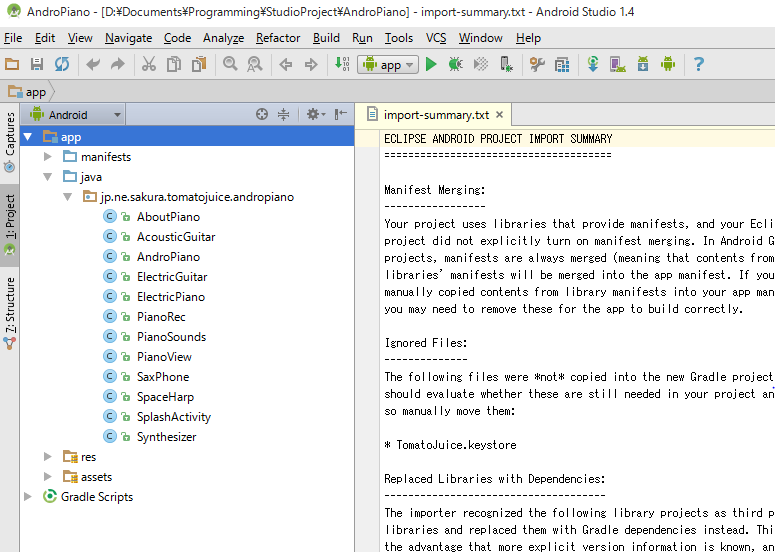Image resolution: width=775 pixels, height=552 pixels.
Task: Click the project panel settings gear
Action: coord(313,114)
